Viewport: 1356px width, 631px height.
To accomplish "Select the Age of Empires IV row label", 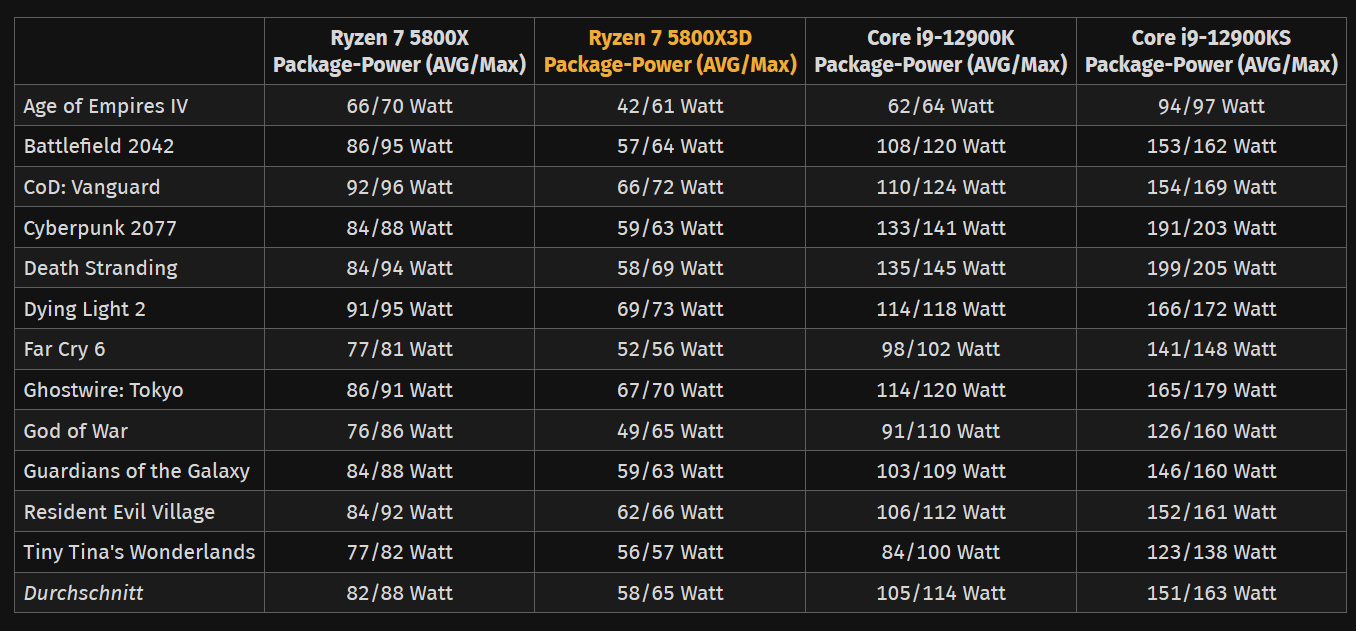I will [106, 106].
